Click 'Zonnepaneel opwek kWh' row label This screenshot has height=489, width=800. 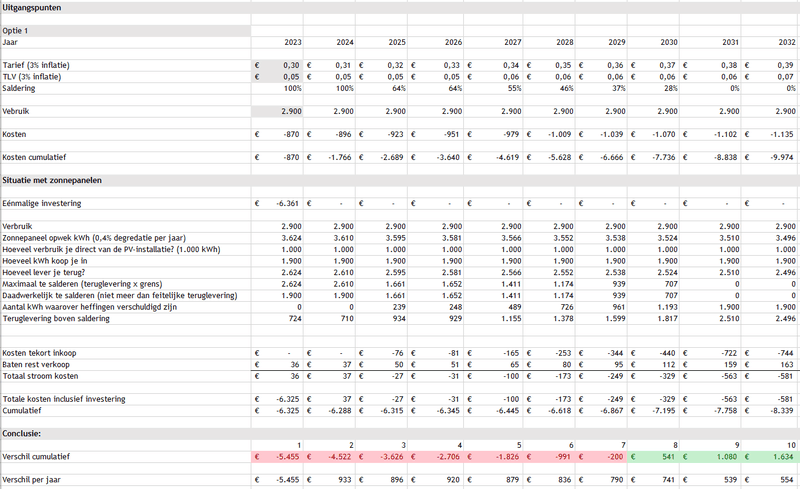coord(94,238)
